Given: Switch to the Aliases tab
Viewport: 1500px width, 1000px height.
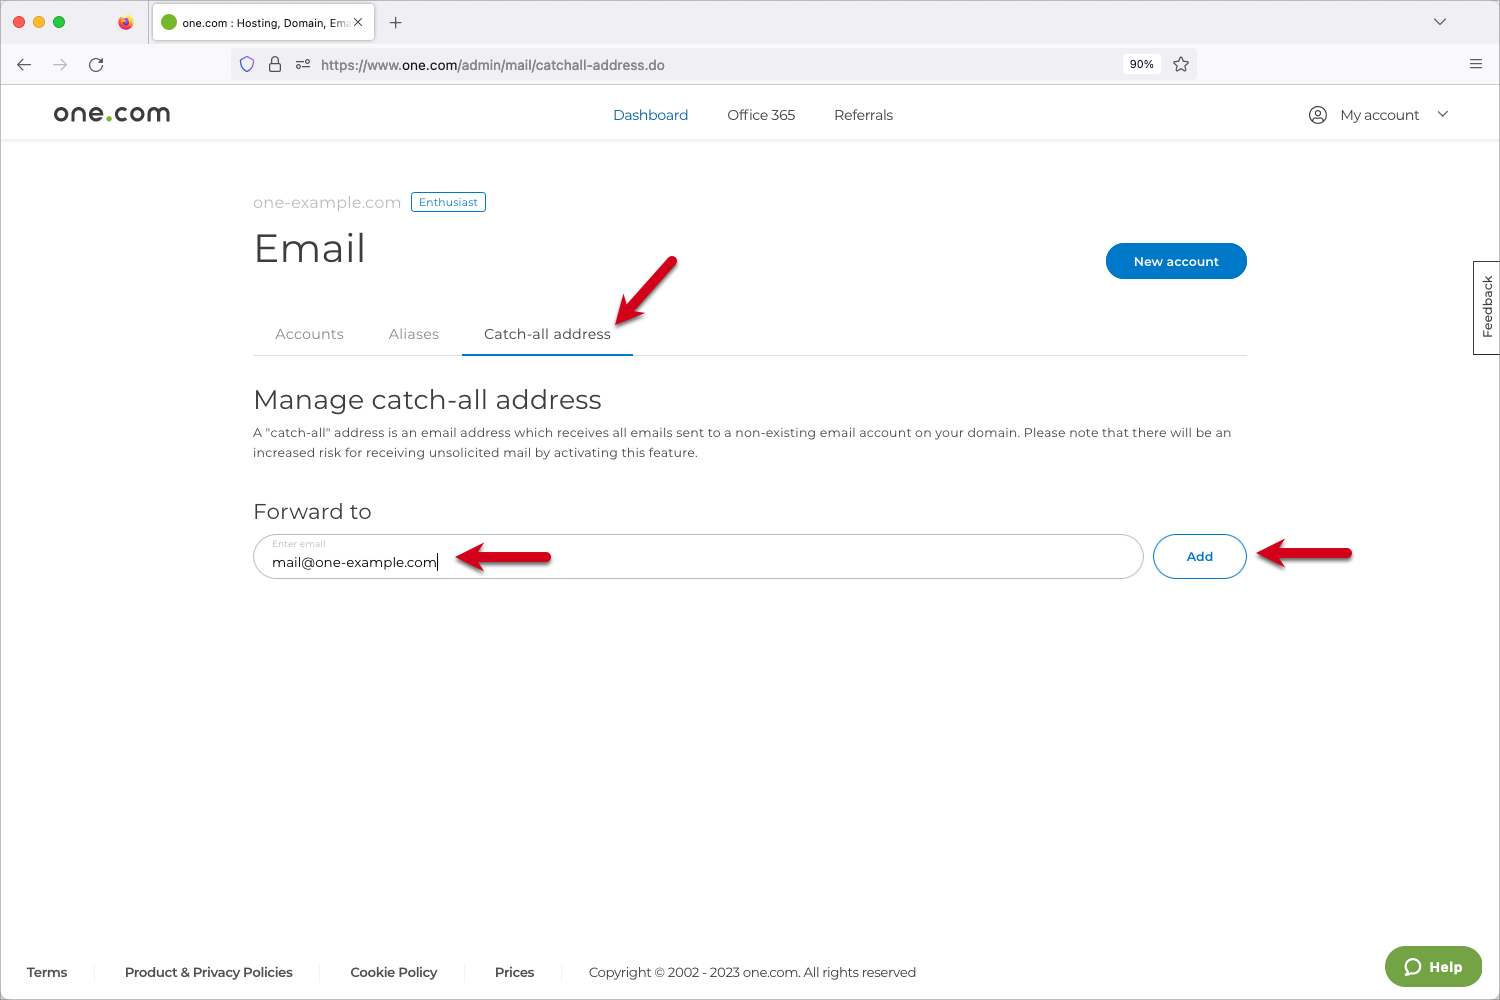Looking at the screenshot, I should coord(414,334).
